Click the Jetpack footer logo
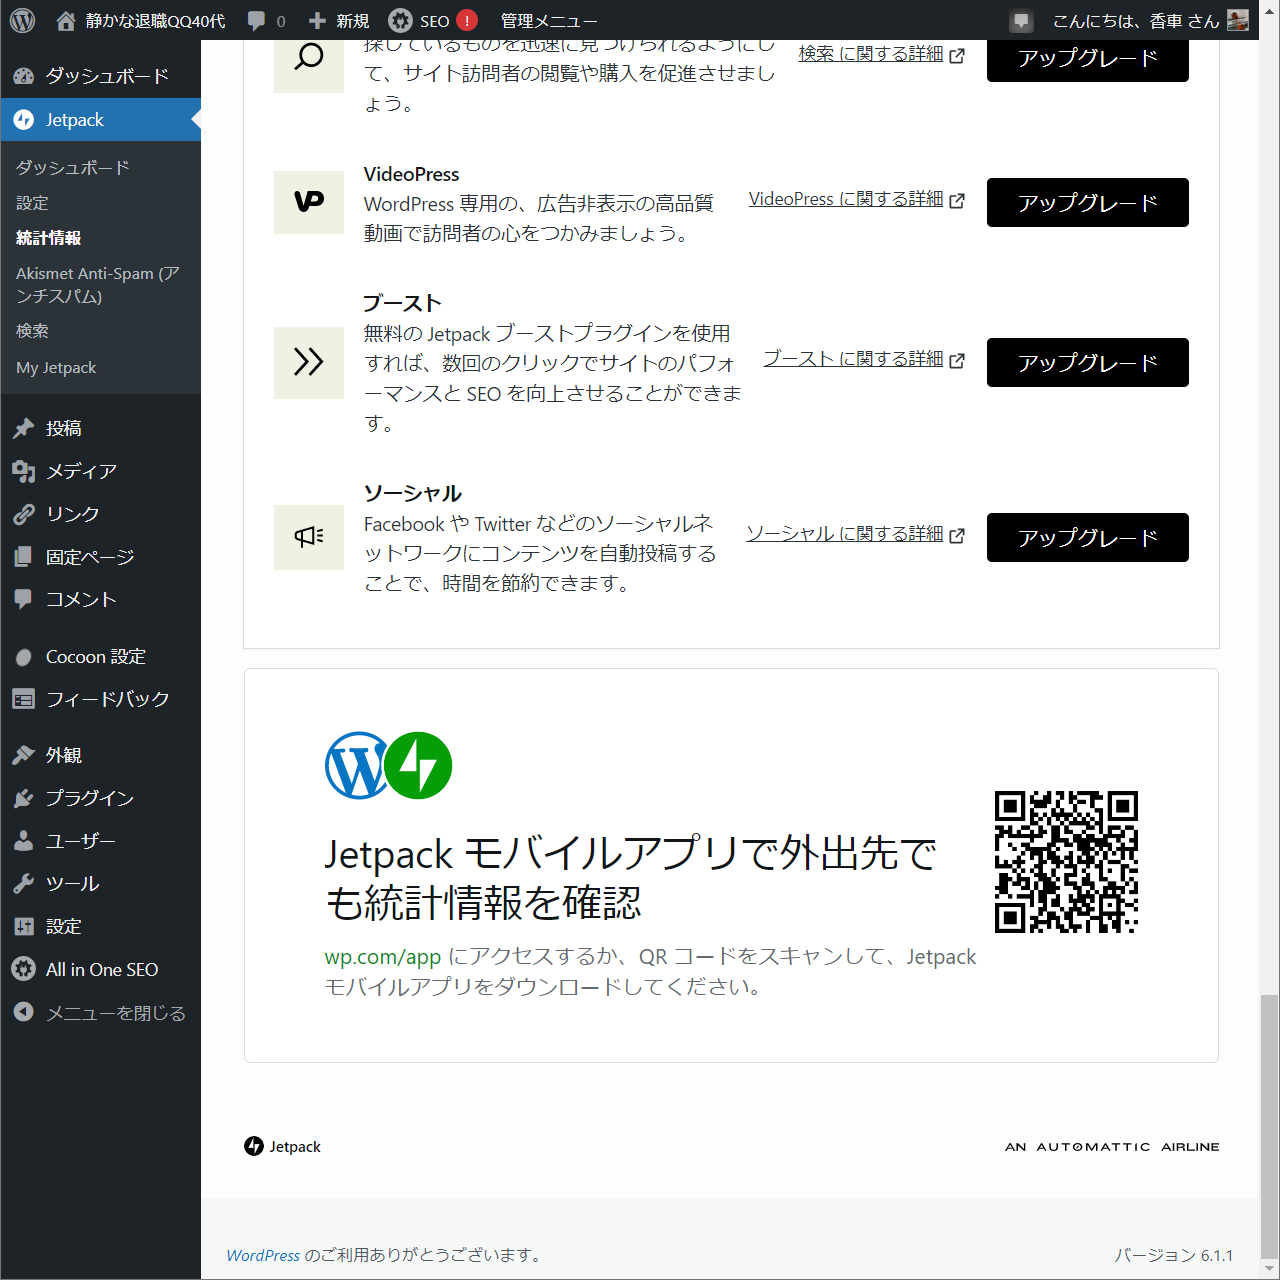 click(282, 1146)
